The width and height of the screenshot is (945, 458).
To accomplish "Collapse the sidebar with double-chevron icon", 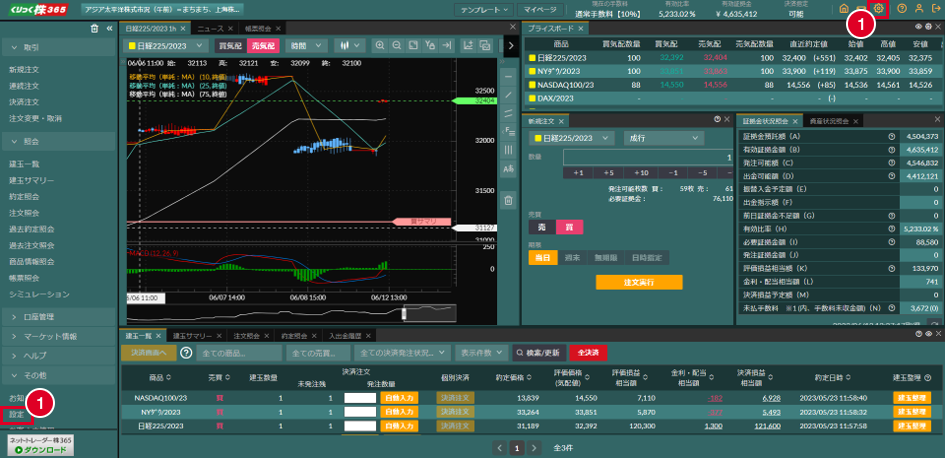I will point(110,28).
